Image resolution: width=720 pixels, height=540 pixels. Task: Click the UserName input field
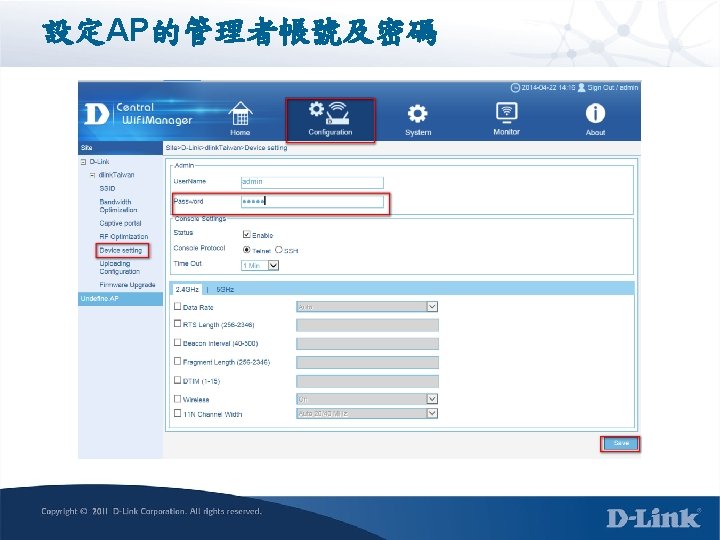coord(312,182)
